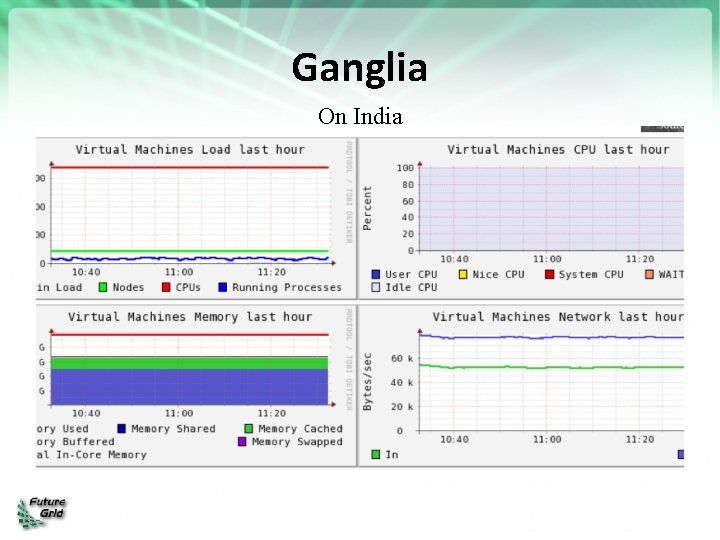Click the '10:40' time label on Network chart
Image resolution: width=720 pixels, height=540 pixels.
(454, 439)
